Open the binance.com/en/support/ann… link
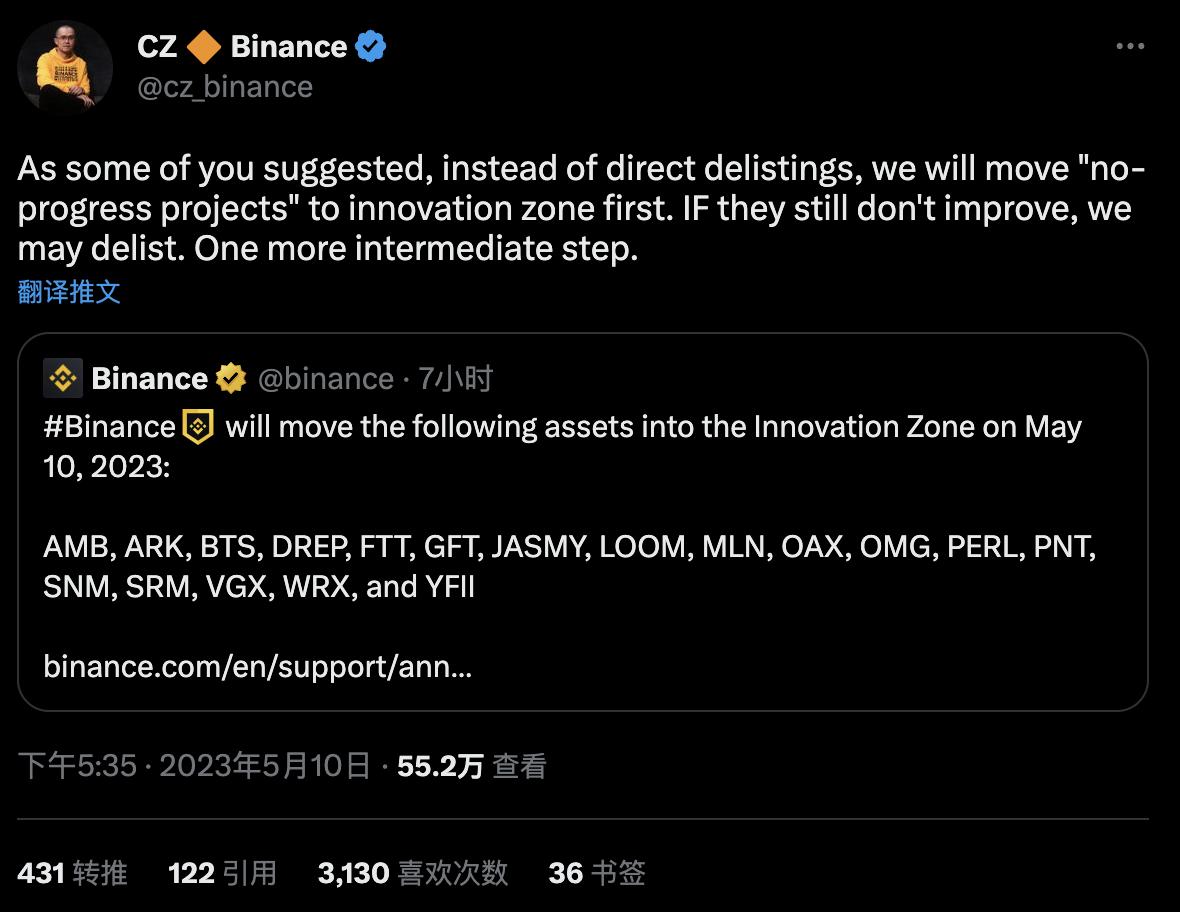 pyautogui.click(x=257, y=666)
